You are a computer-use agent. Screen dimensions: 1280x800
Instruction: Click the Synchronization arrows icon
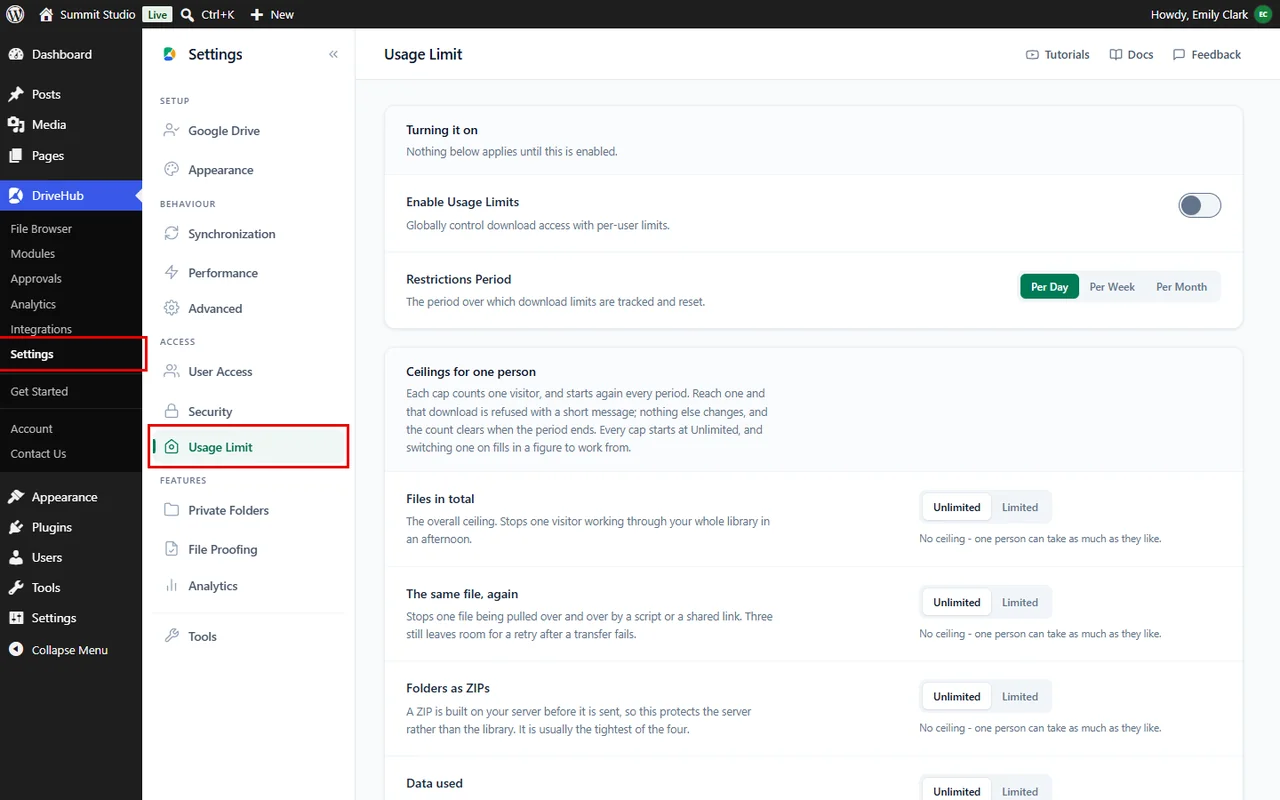tap(171, 233)
